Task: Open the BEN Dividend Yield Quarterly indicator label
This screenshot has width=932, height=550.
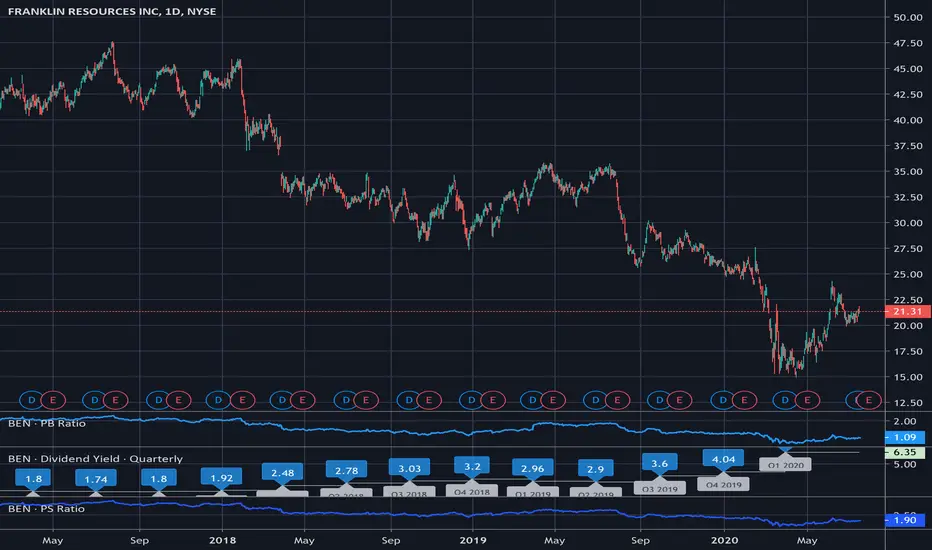Action: (95, 458)
